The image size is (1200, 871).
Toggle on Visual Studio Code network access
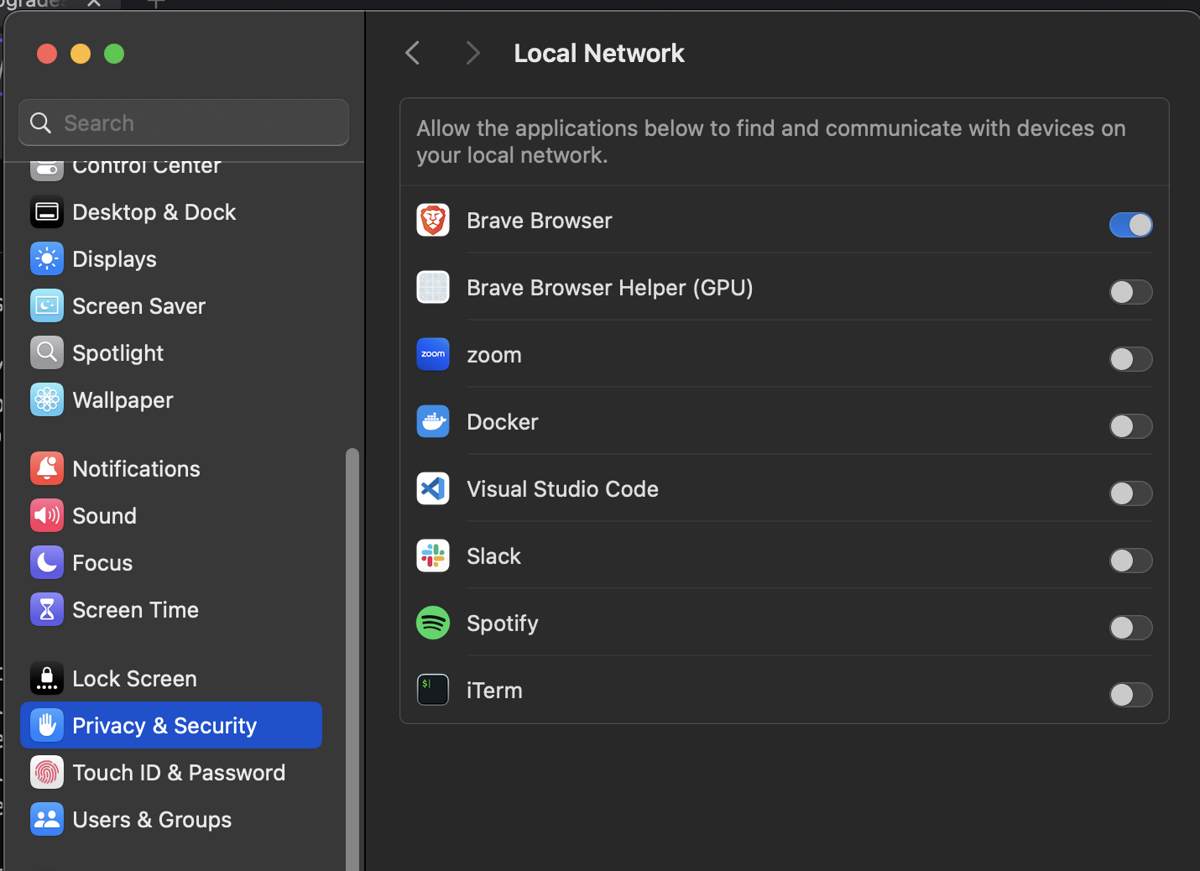(x=1131, y=493)
